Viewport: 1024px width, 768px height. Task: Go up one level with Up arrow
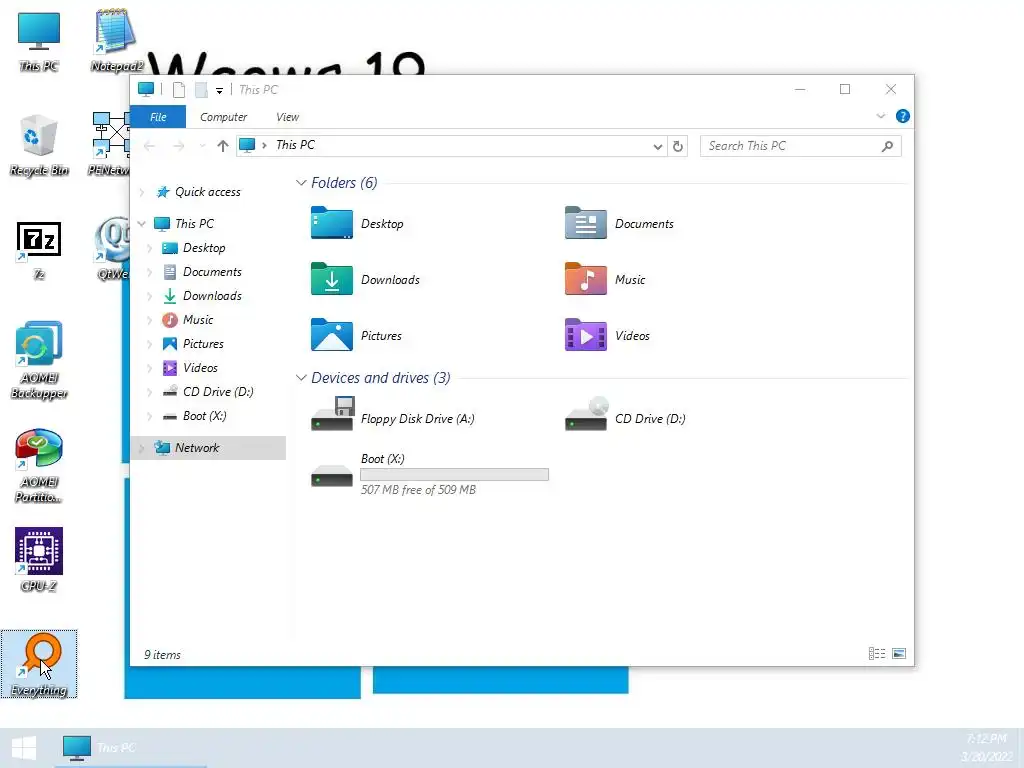click(x=223, y=146)
